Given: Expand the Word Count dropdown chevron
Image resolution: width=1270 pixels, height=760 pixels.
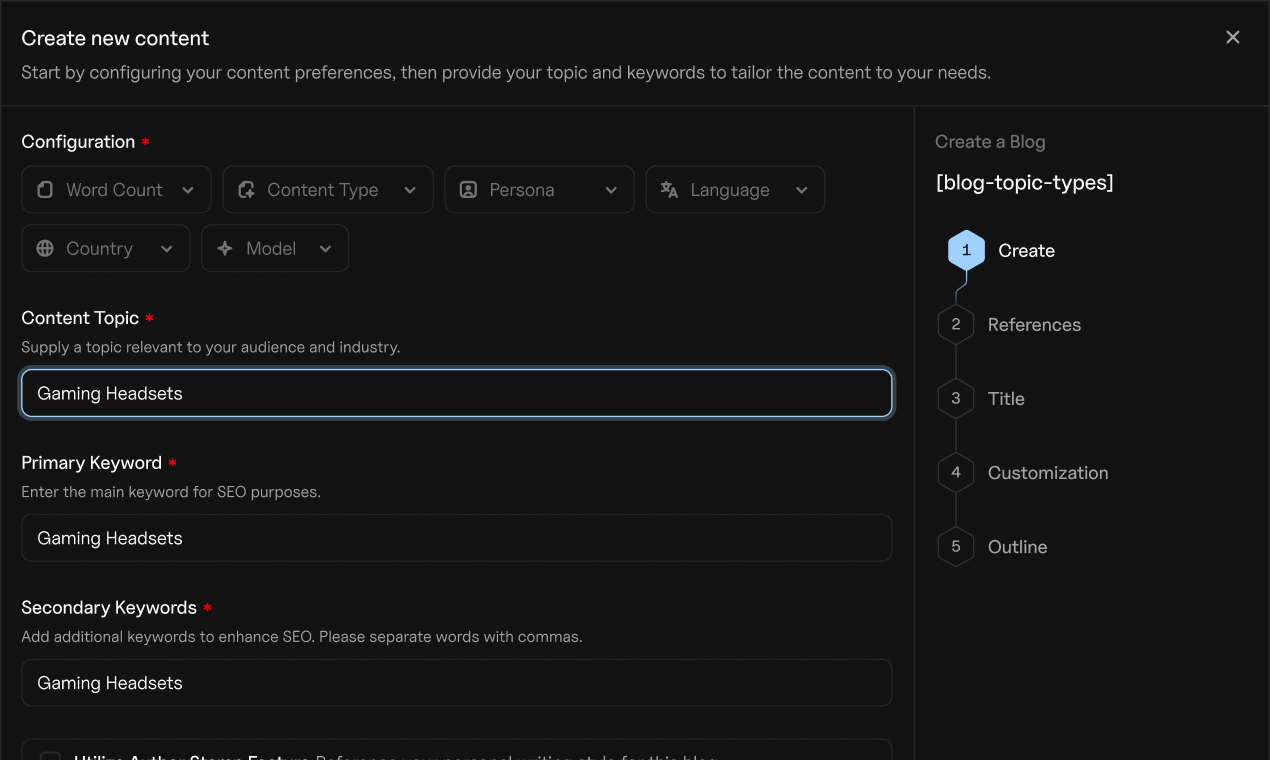Looking at the screenshot, I should coord(188,190).
